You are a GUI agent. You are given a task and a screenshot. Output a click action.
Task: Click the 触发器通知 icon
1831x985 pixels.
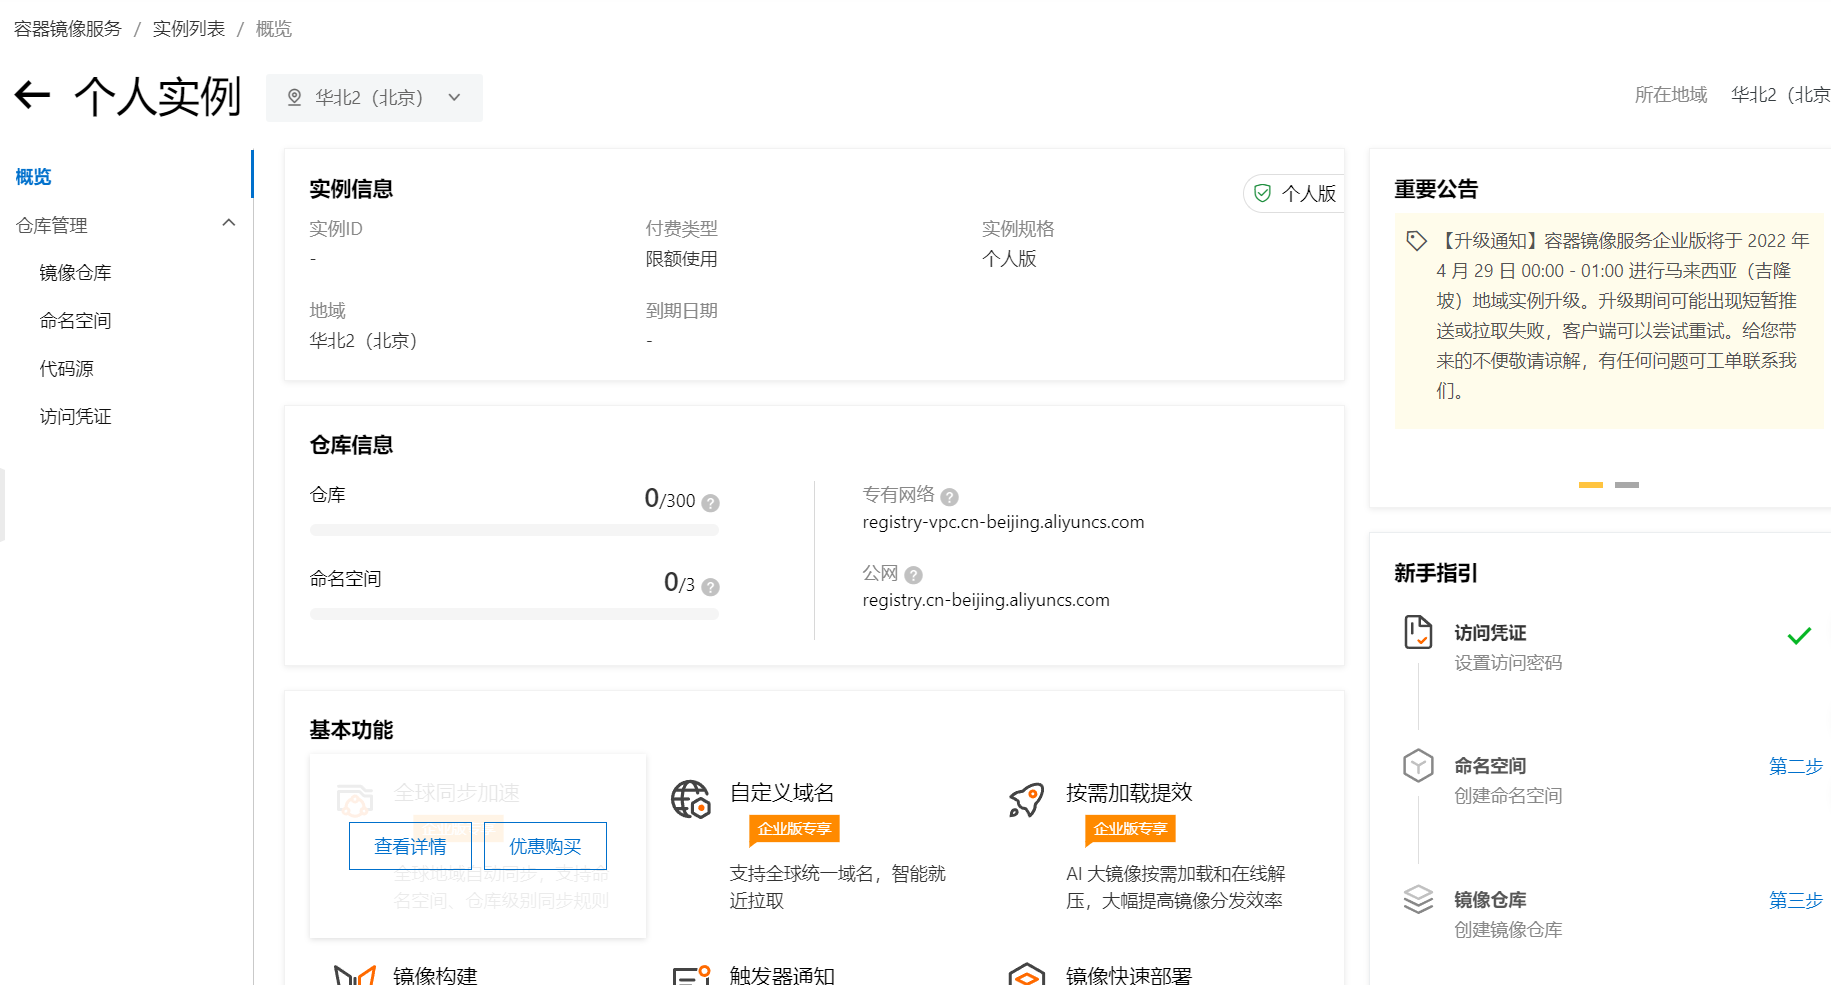pos(691,975)
